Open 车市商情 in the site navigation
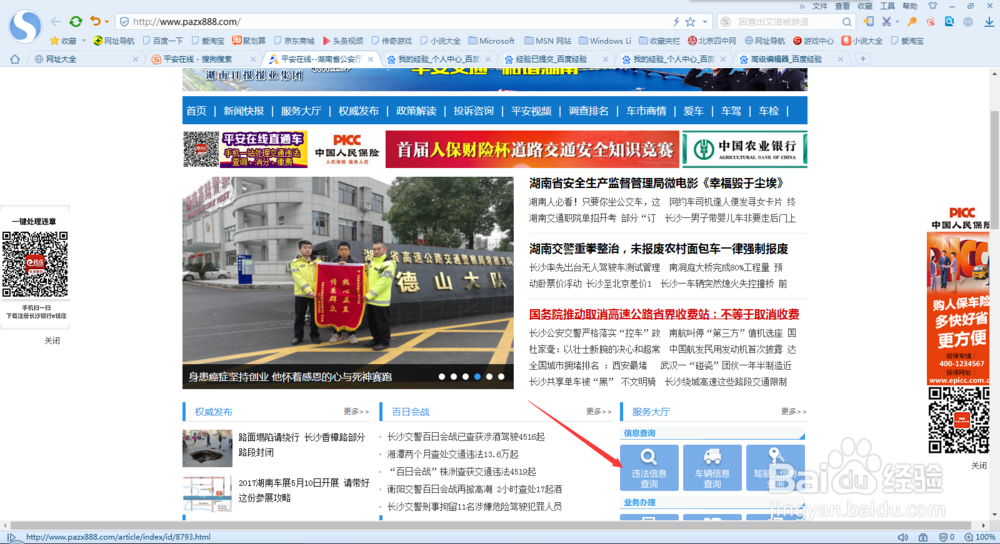 (x=646, y=111)
